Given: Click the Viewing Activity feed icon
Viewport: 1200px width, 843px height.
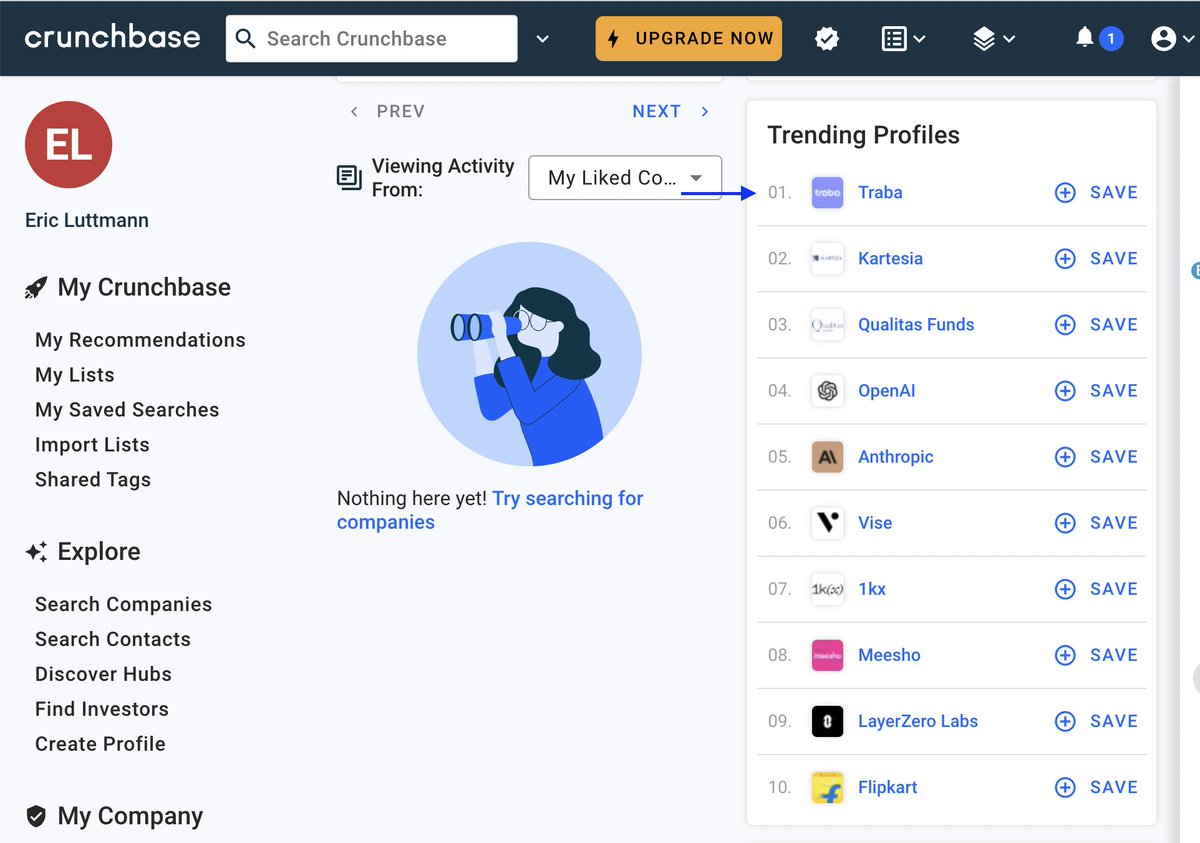Looking at the screenshot, I should 349,178.
